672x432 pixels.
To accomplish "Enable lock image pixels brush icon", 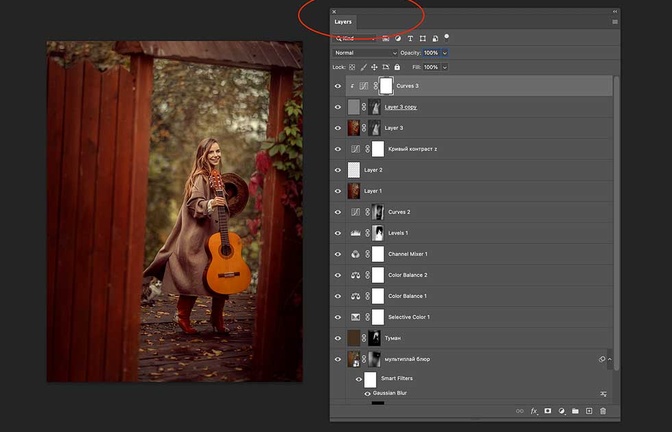I will [x=363, y=67].
